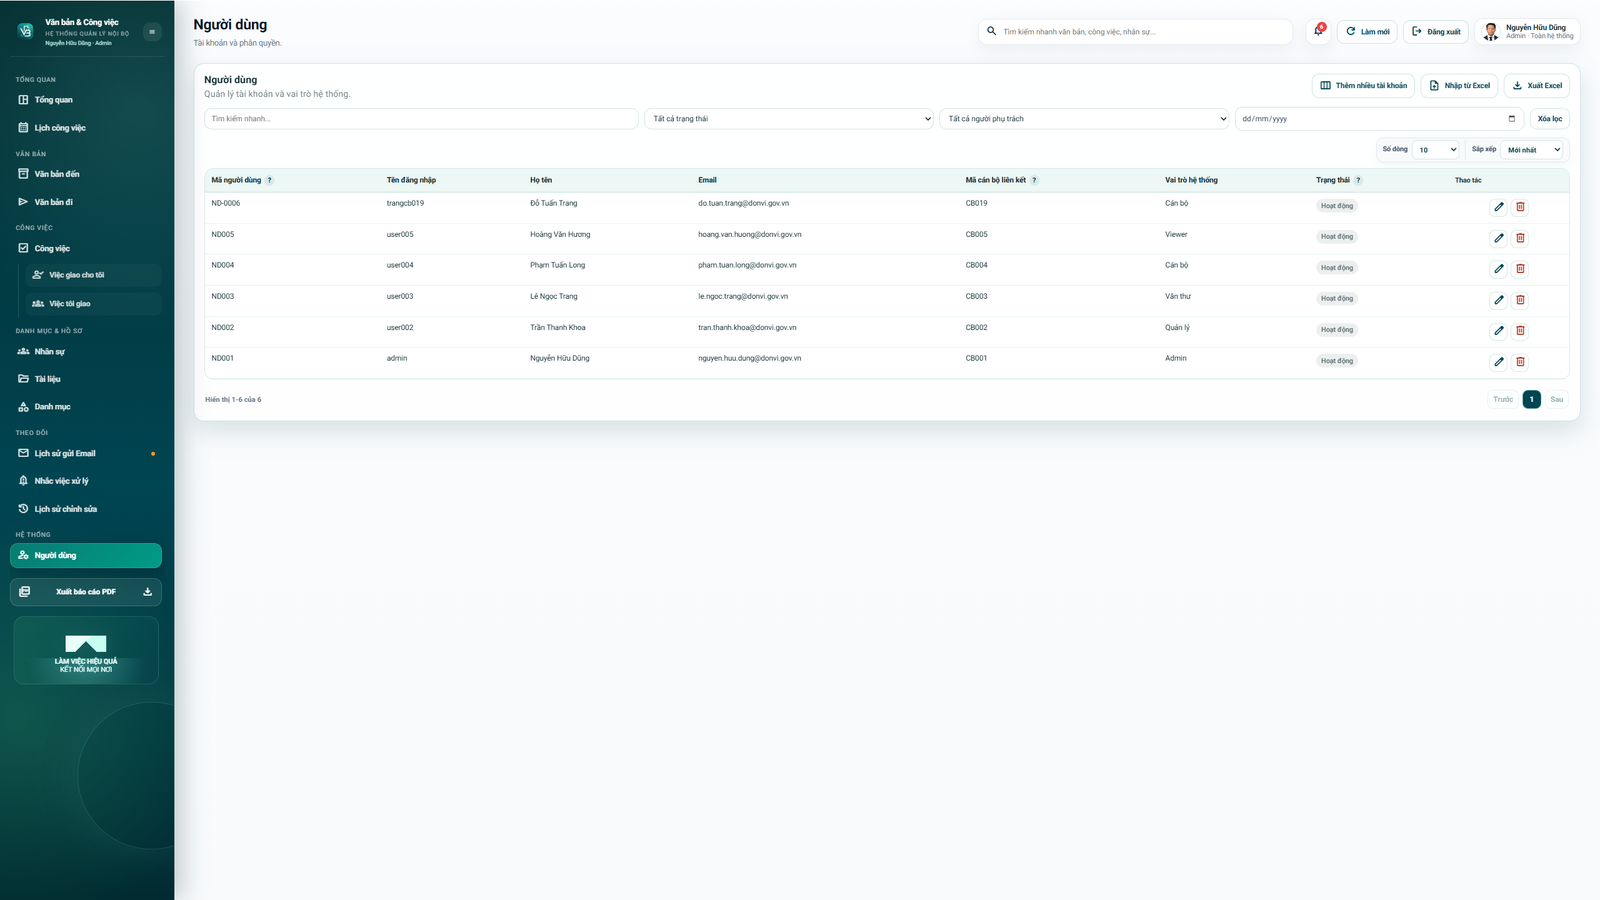Delete user Hoàng Vân Hương with trash icon
This screenshot has height=900, width=1600.
point(1520,238)
